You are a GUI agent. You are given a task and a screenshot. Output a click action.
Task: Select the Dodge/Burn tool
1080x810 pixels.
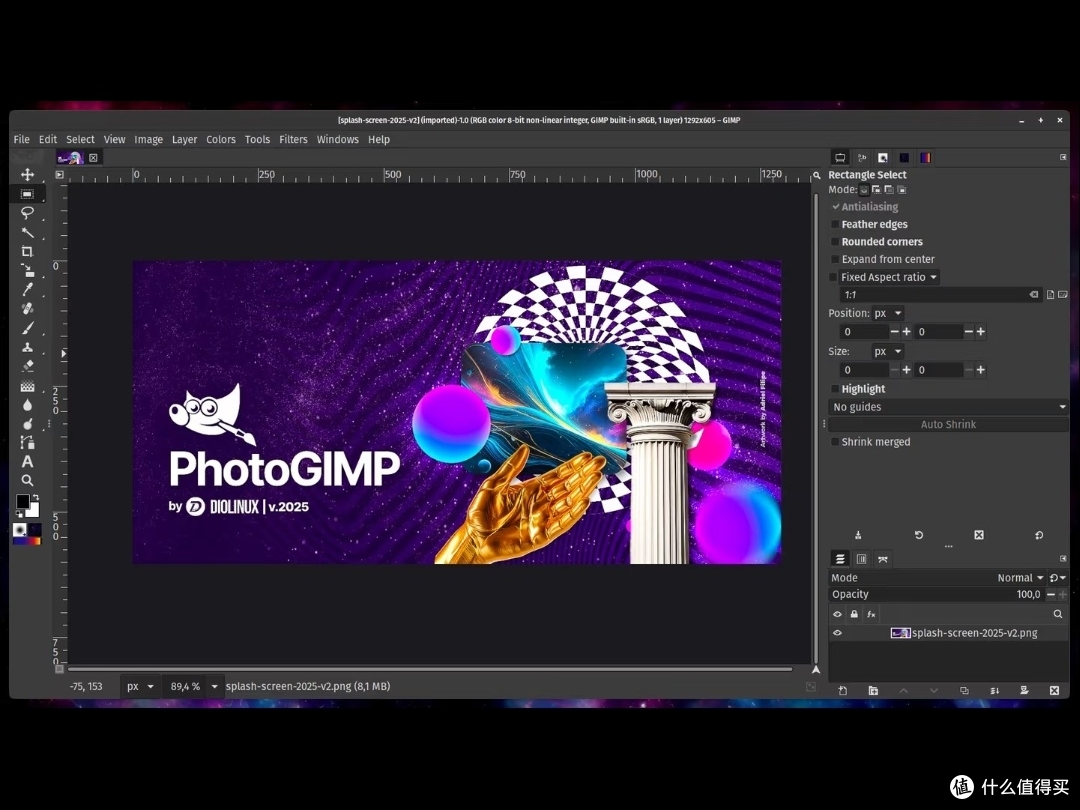point(28,424)
